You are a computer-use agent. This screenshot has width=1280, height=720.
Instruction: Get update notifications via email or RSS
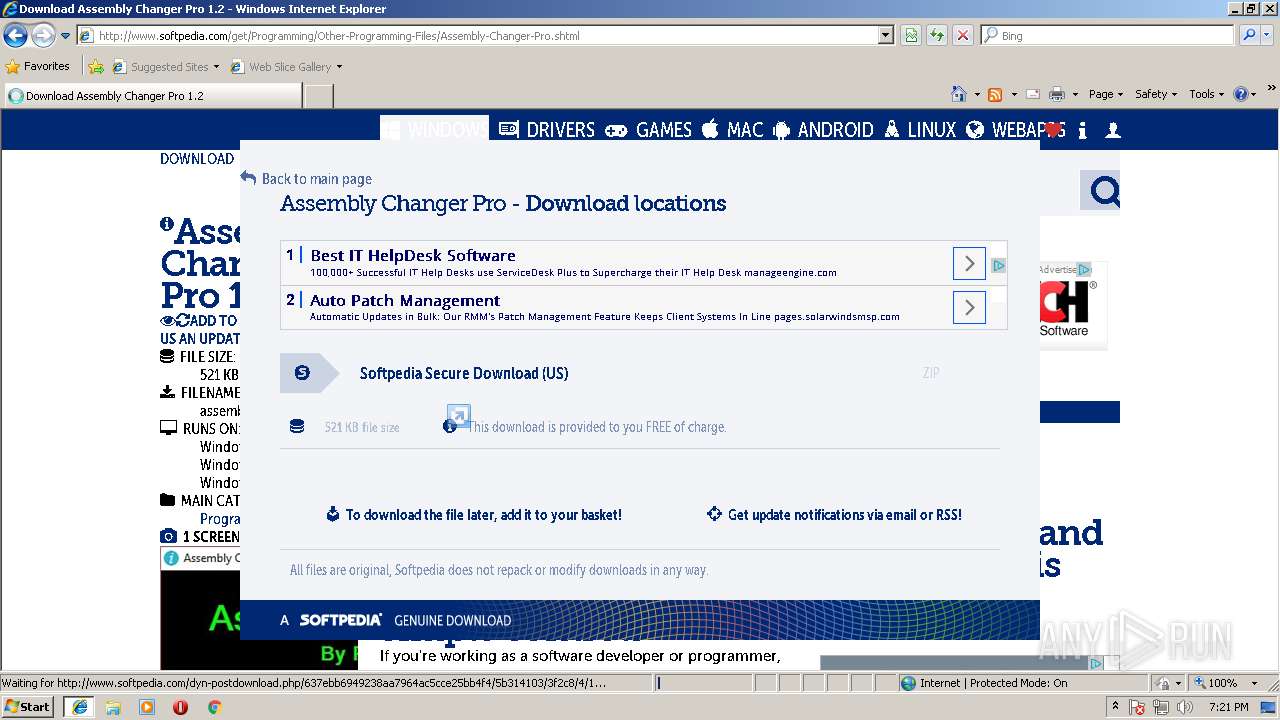click(x=834, y=515)
